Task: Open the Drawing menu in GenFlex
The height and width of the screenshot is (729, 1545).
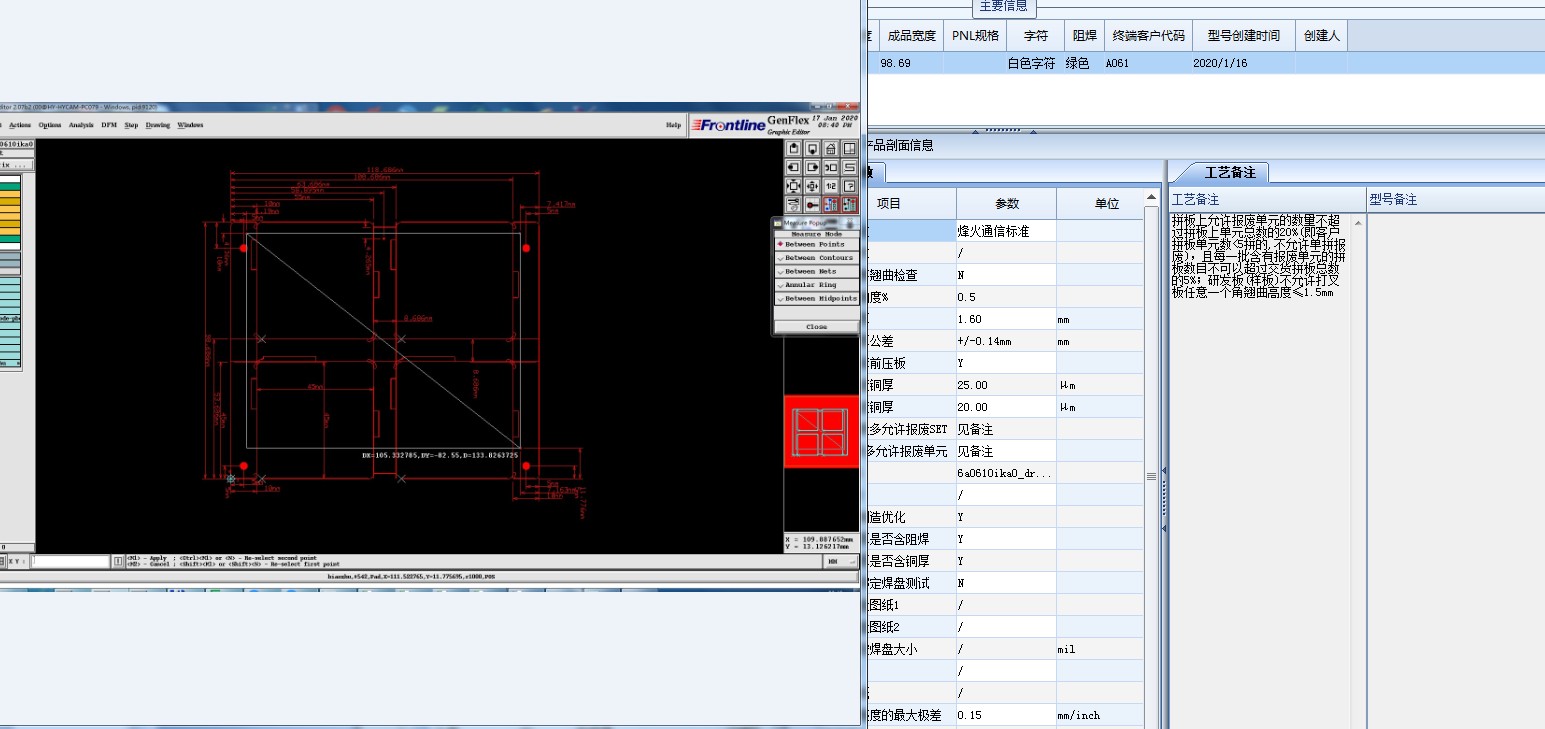Action: tap(158, 125)
